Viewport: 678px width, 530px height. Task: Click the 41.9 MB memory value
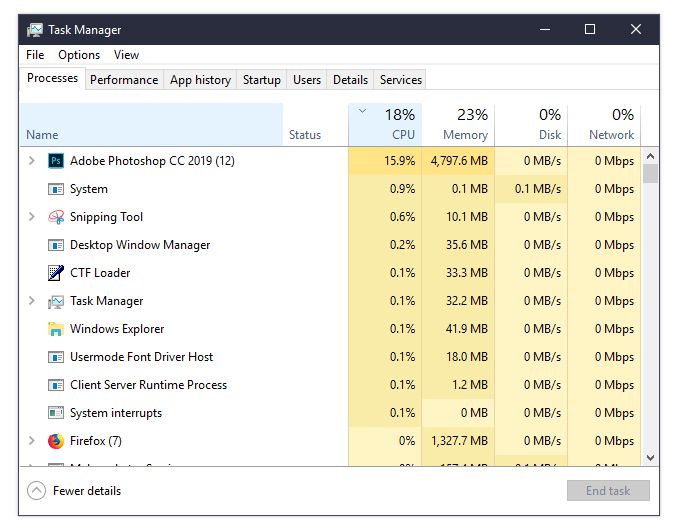coord(467,329)
